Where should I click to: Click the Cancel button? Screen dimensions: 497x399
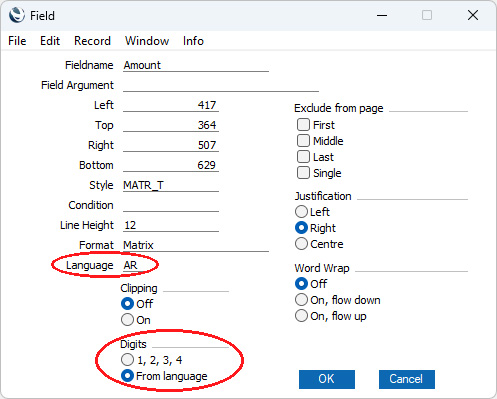[407, 379]
